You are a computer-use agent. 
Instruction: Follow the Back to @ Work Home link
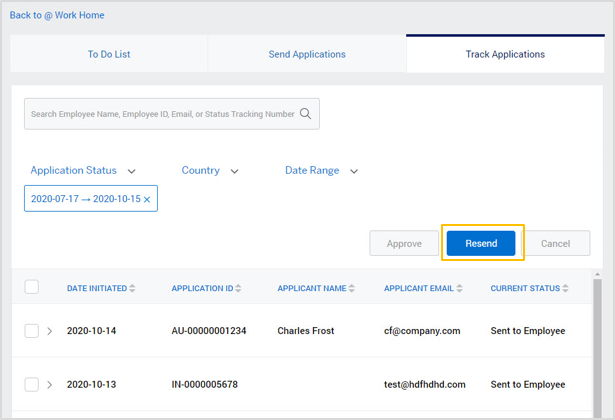click(x=57, y=15)
